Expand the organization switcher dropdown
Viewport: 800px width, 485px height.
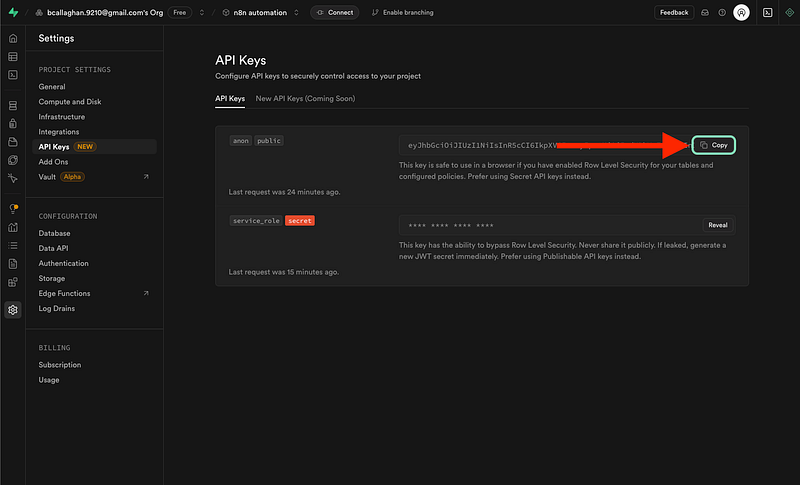(201, 12)
